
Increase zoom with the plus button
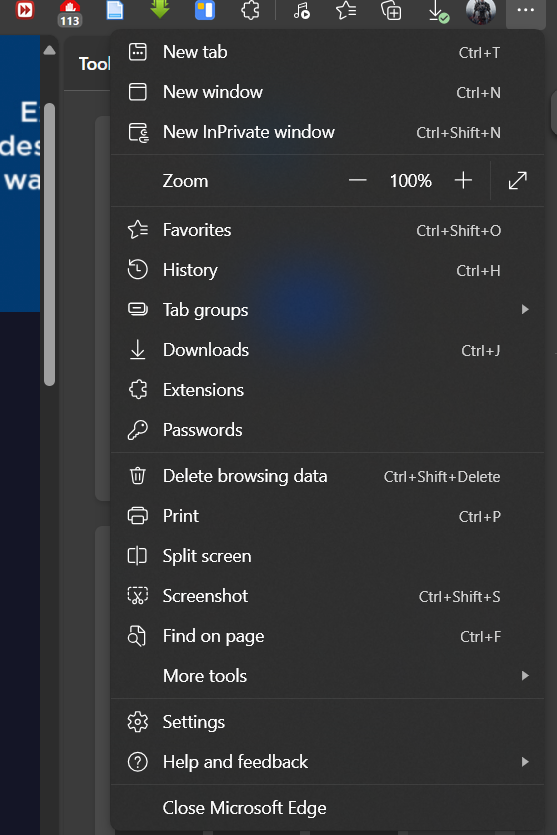[463, 181]
